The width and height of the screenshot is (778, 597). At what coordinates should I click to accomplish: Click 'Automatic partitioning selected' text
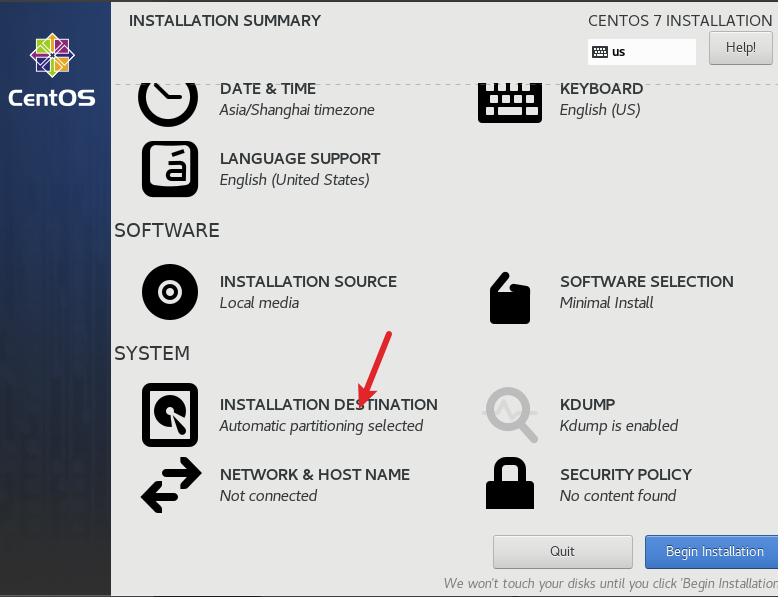pyautogui.click(x=322, y=426)
